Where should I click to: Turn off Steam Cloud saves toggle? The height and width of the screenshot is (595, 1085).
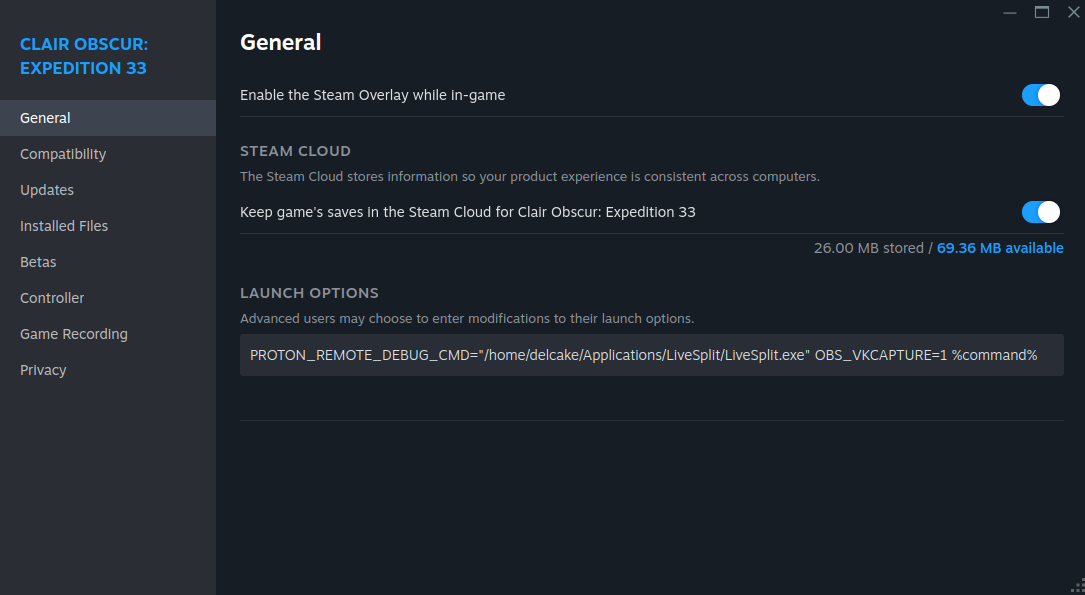[x=1040, y=212]
